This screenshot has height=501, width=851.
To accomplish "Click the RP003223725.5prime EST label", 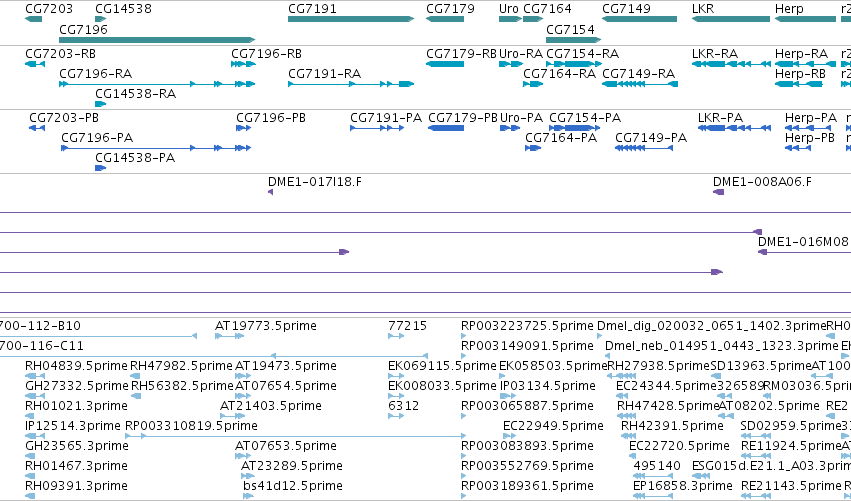I will point(527,326).
